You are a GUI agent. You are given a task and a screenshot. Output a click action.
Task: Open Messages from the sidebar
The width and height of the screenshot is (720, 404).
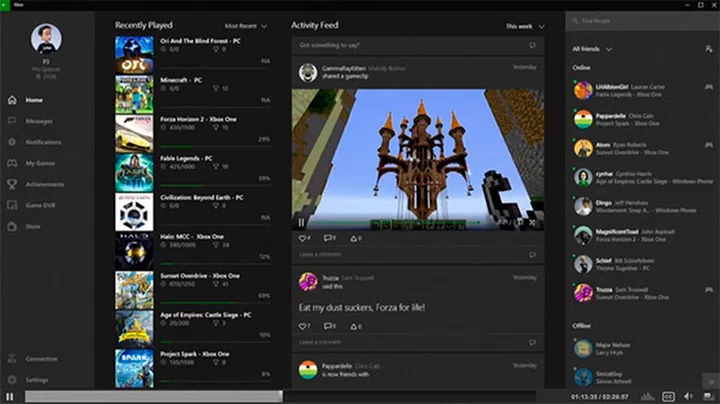point(12,121)
